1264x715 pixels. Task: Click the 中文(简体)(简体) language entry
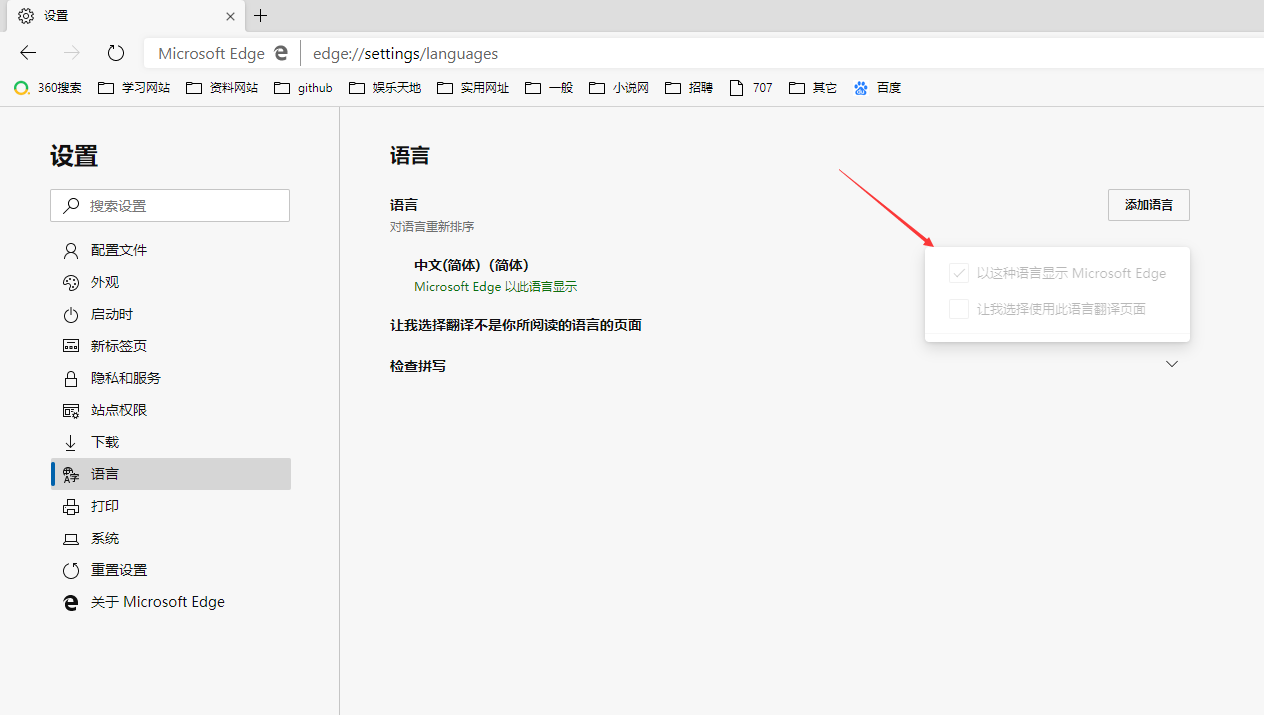(472, 265)
